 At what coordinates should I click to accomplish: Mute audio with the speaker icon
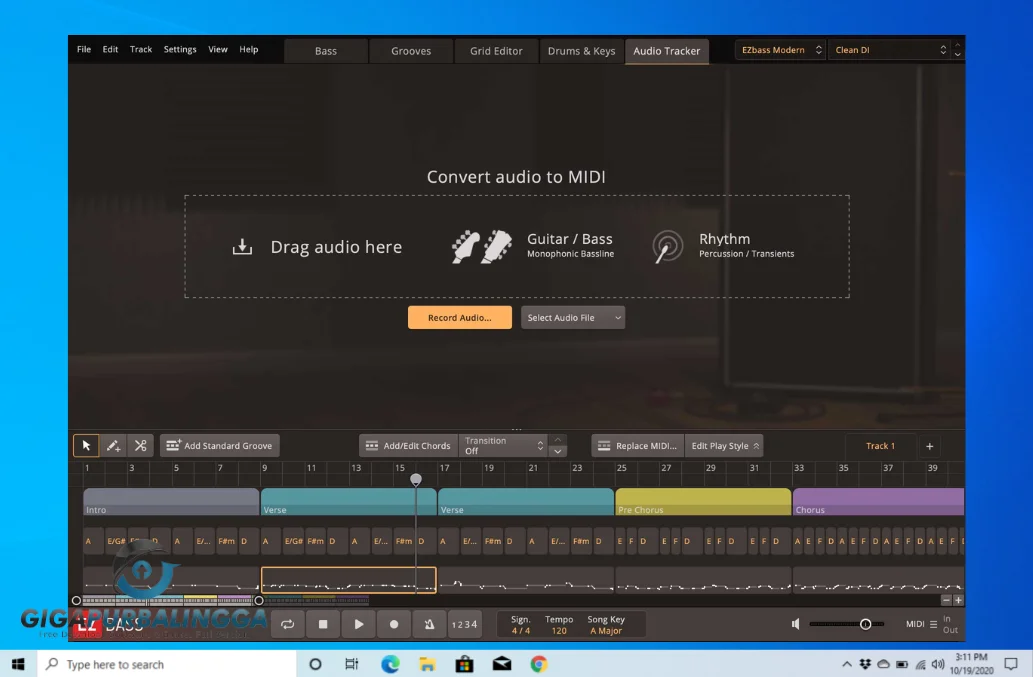coord(796,624)
